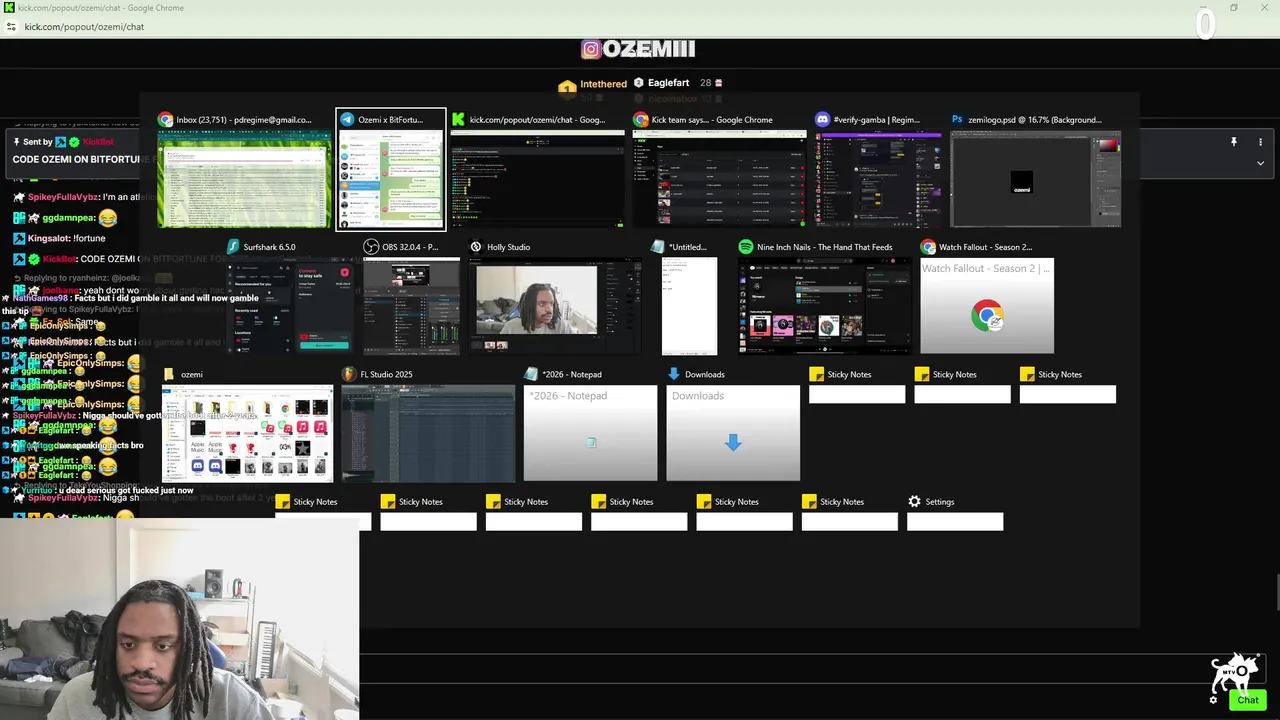
Task: Select the Downloads window thumbnail
Action: (x=733, y=433)
